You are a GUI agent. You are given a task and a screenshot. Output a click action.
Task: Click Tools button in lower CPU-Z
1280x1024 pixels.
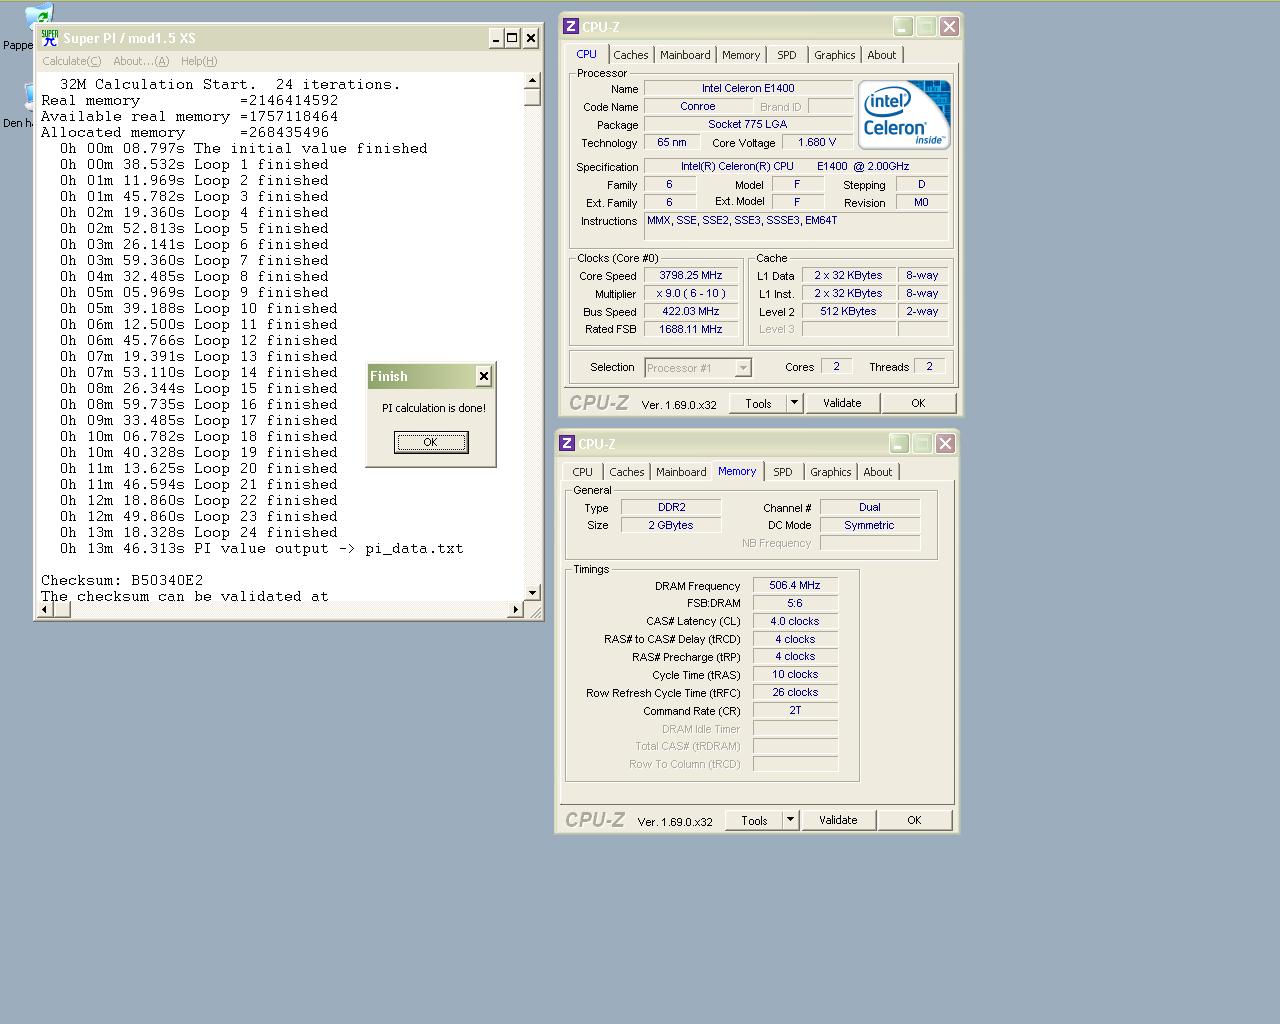[x=754, y=820]
